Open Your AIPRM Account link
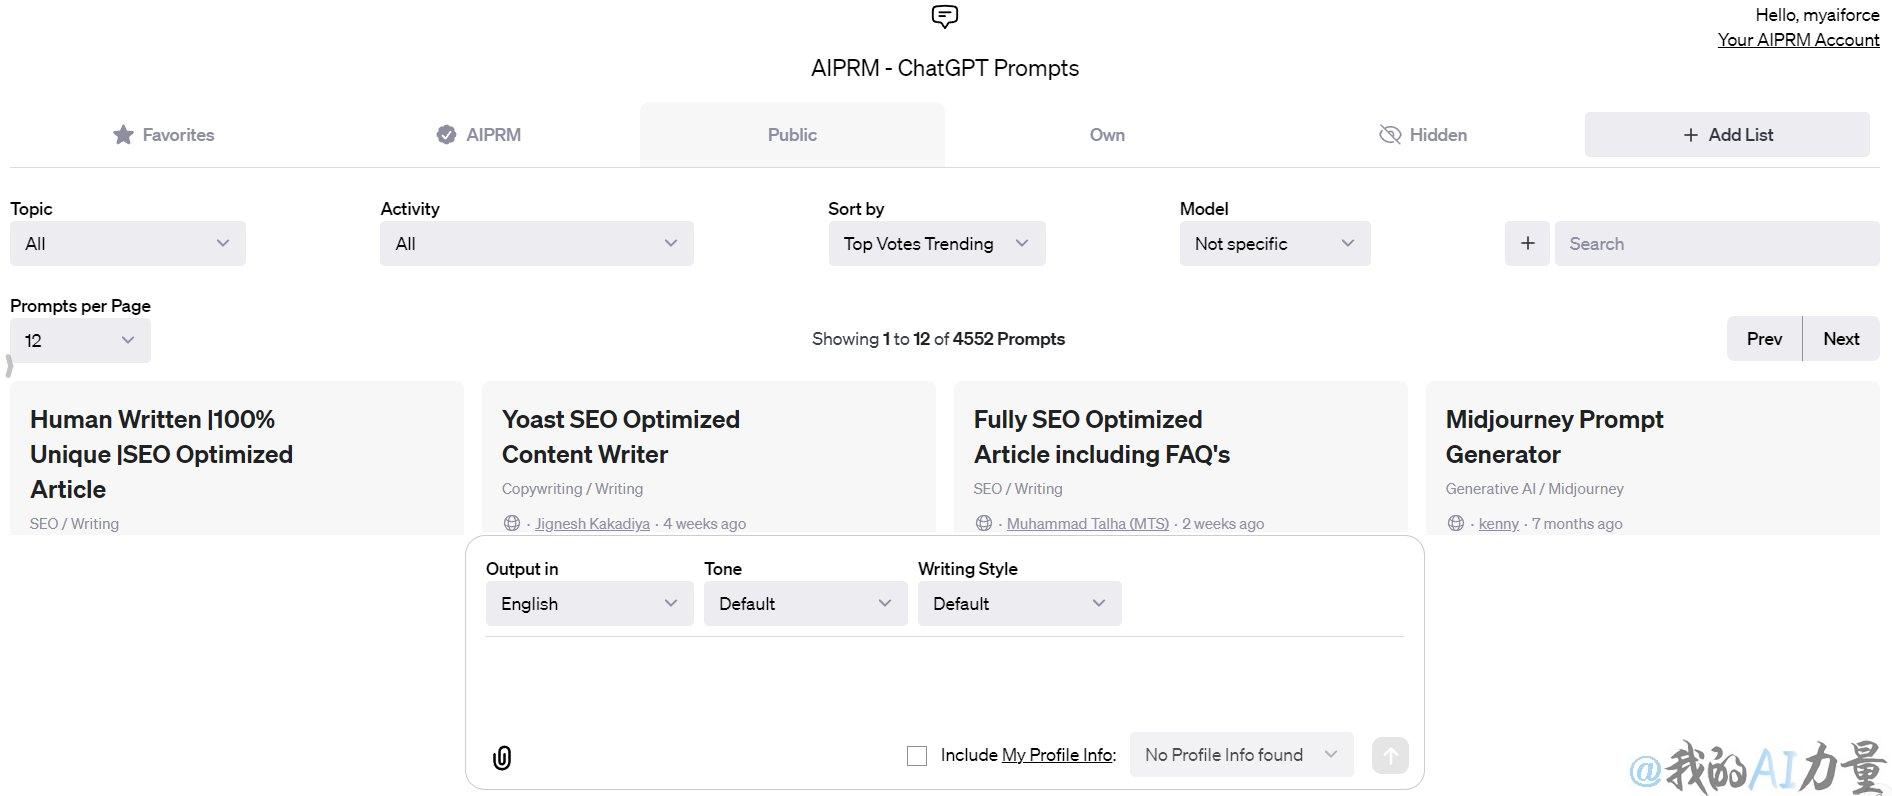This screenshot has height=796, width=1892. click(x=1798, y=40)
